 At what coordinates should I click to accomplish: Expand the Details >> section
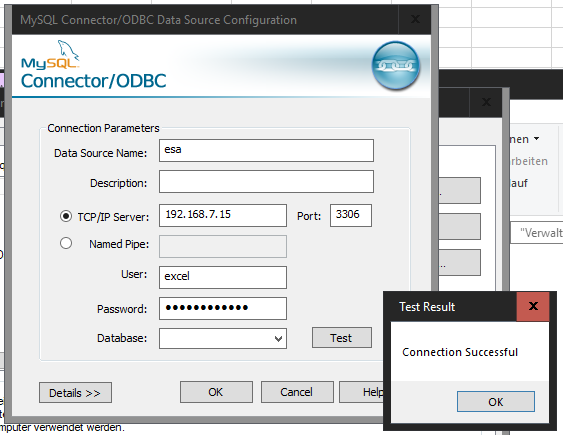pyautogui.click(x=75, y=393)
